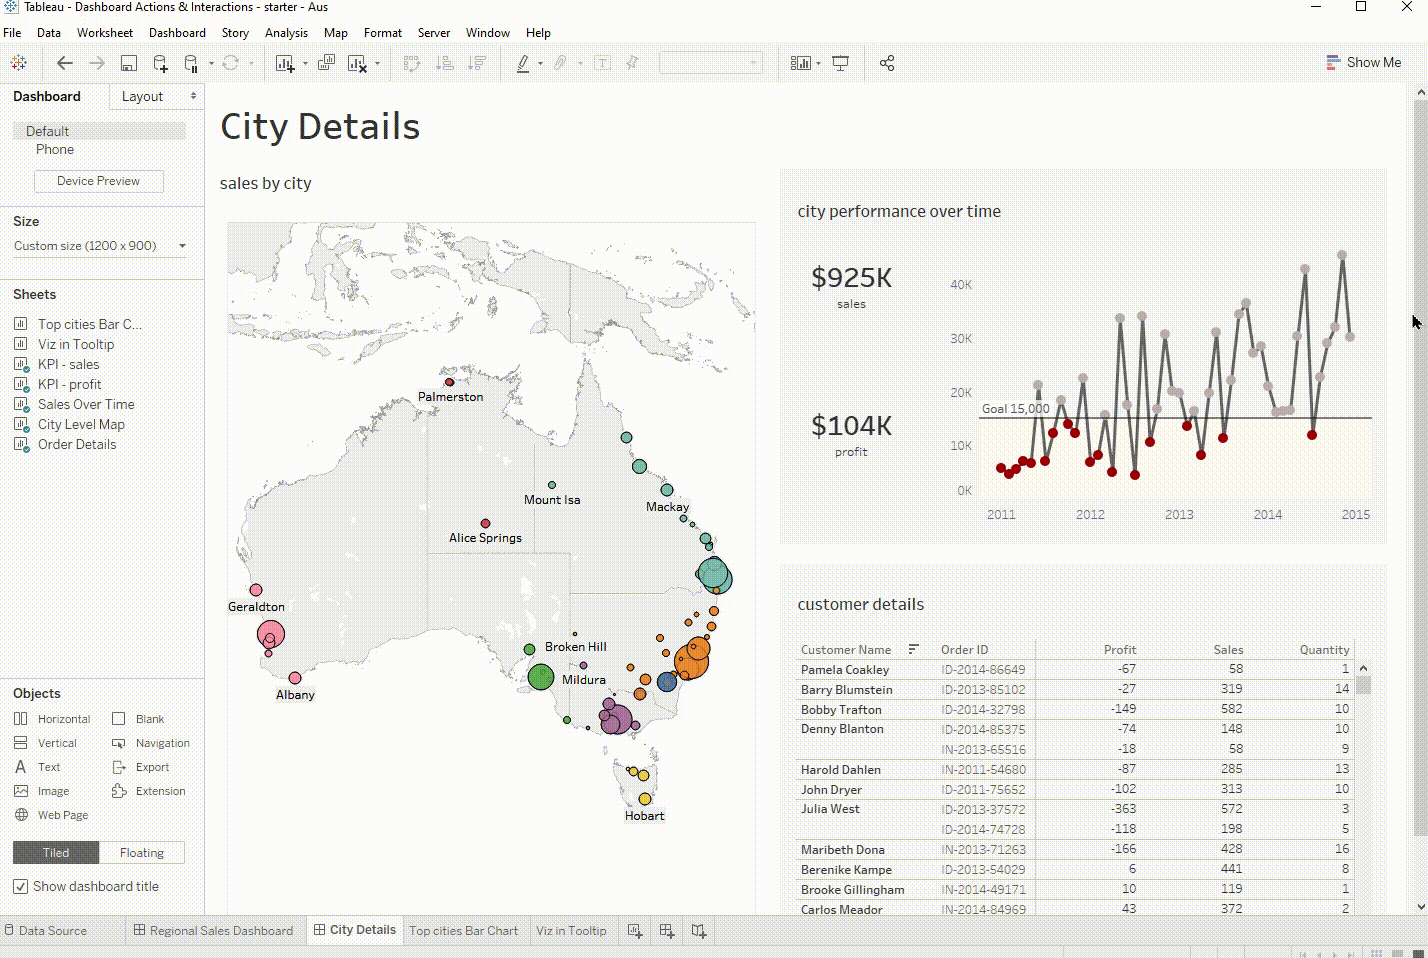Image resolution: width=1428 pixels, height=958 pixels.
Task: Expand the Dashboard pane options arrows
Action: tap(193, 96)
